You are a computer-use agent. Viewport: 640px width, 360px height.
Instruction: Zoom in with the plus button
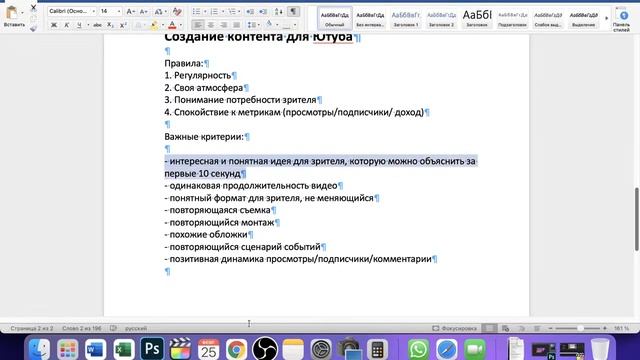(605, 328)
